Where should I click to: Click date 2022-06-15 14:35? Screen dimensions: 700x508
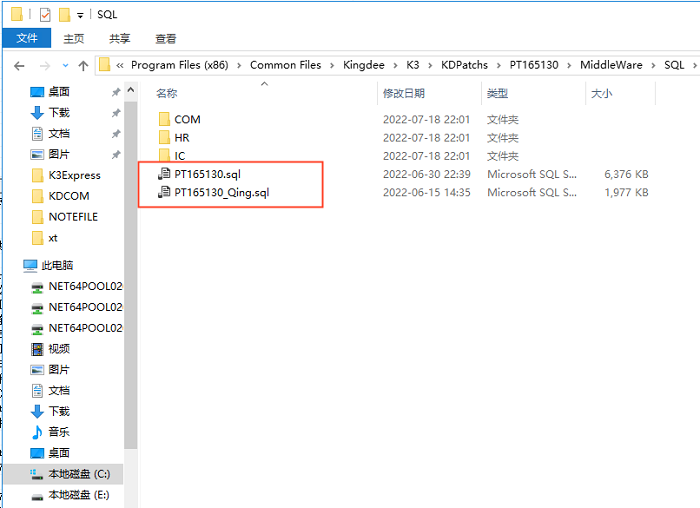click(x=427, y=192)
